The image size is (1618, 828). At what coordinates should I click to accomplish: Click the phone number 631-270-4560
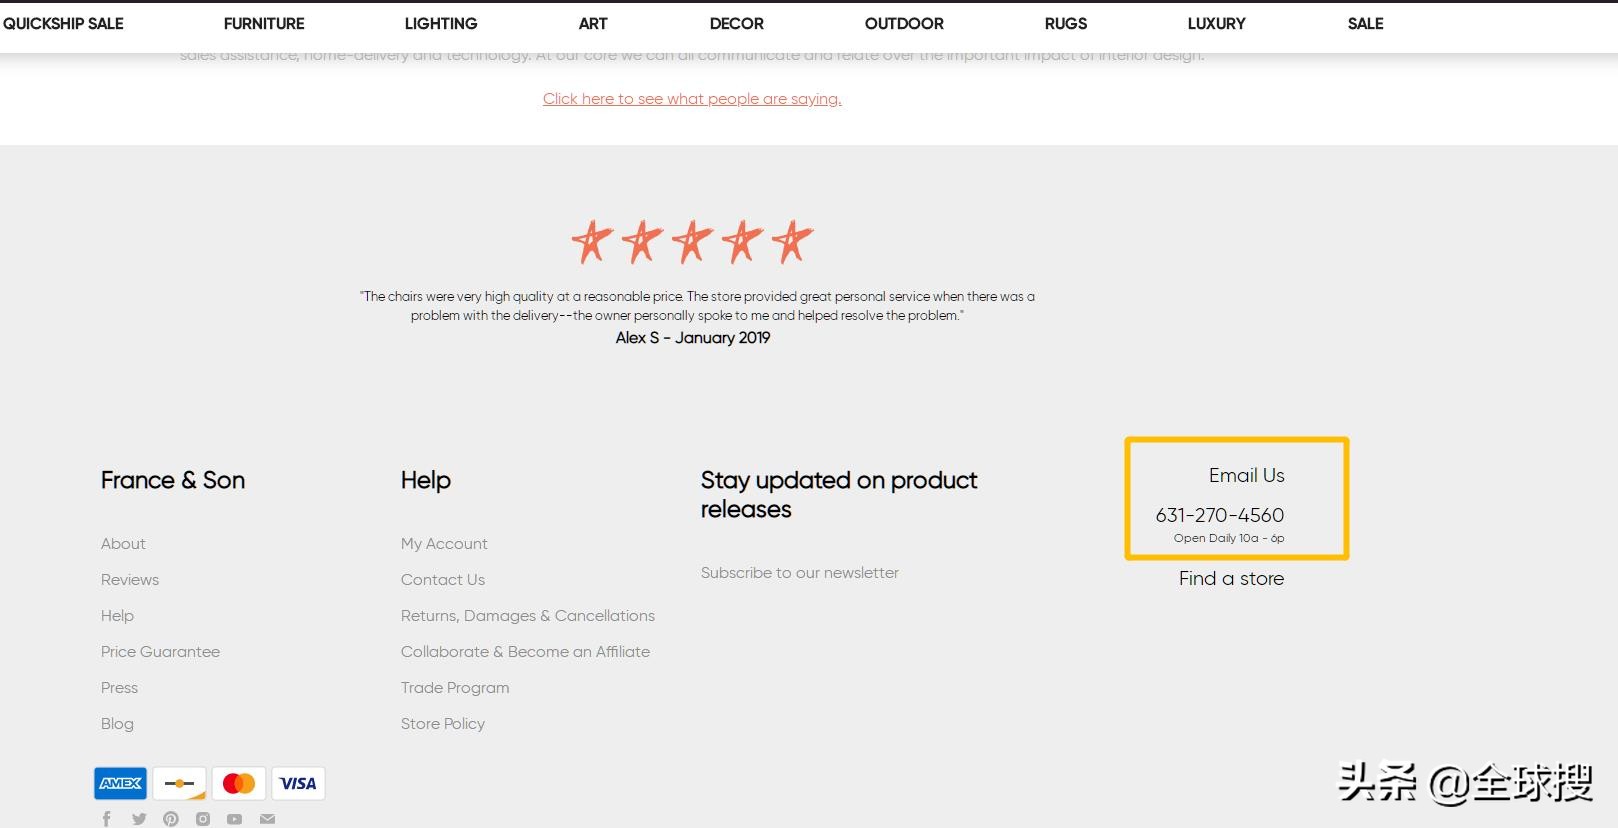coord(1220,515)
